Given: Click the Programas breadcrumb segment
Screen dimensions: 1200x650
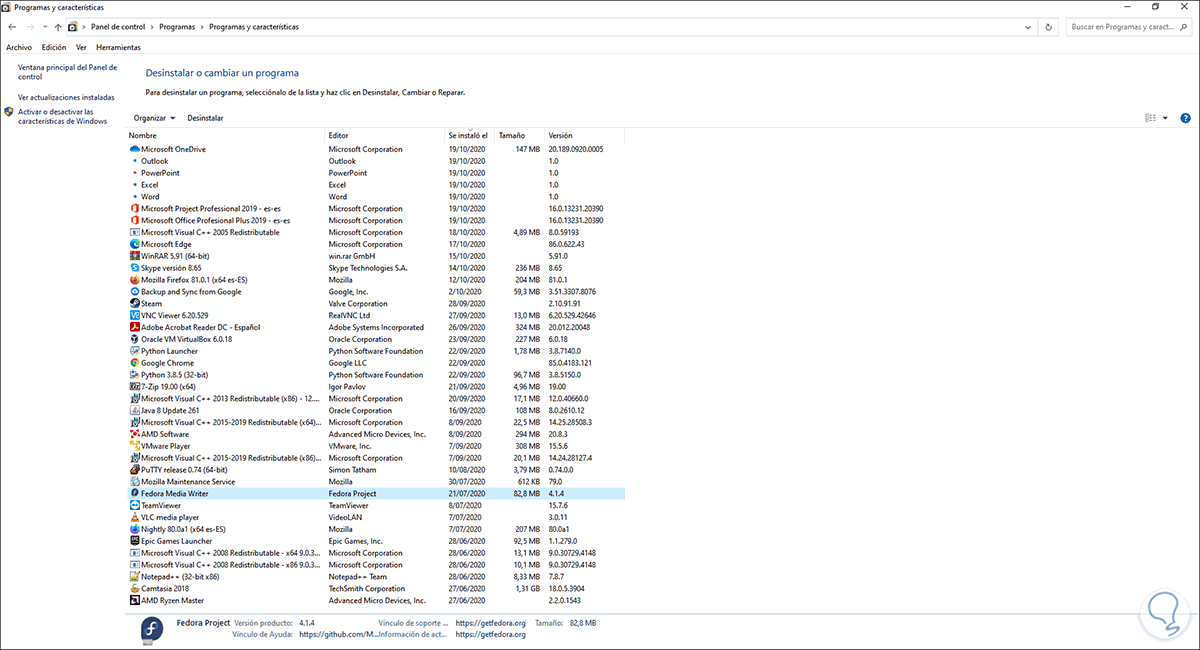Looking at the screenshot, I should coord(177,27).
